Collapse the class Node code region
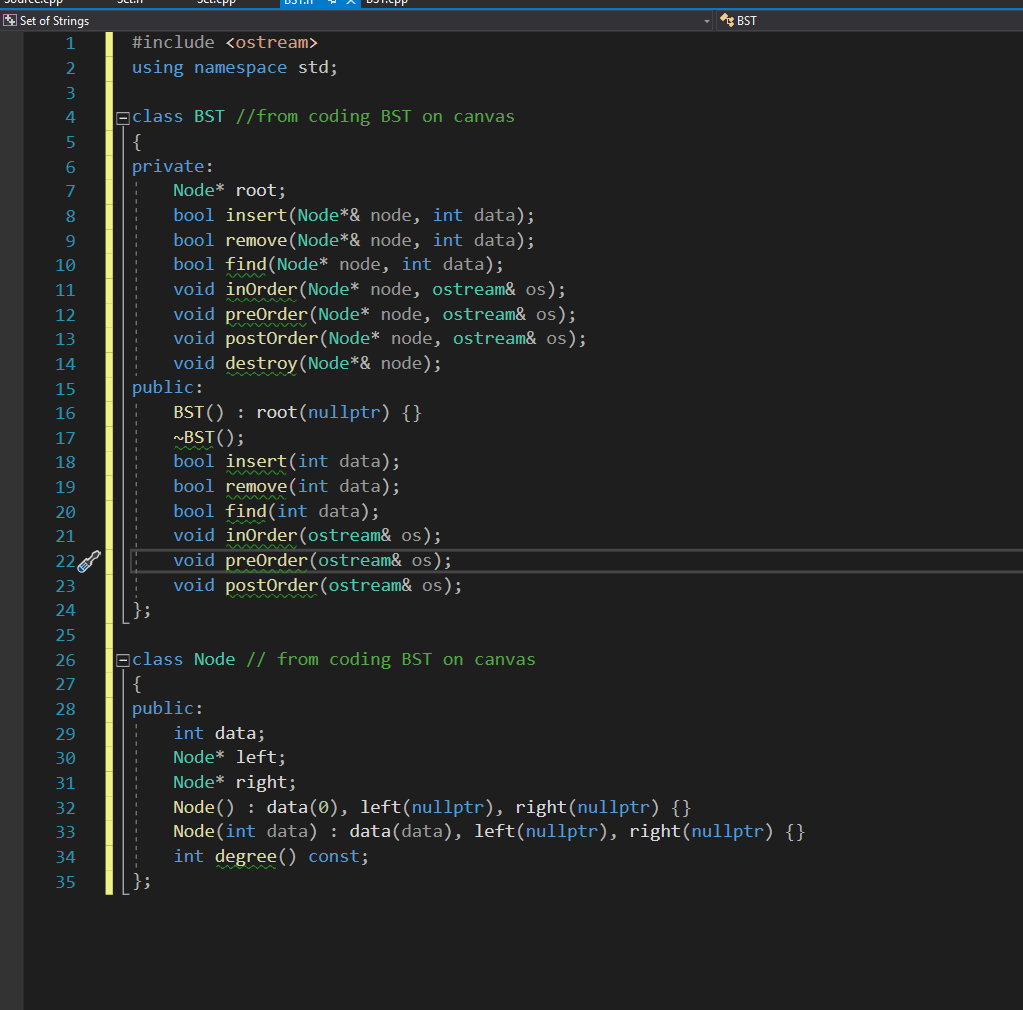The height and width of the screenshot is (1010, 1023). click(121, 659)
